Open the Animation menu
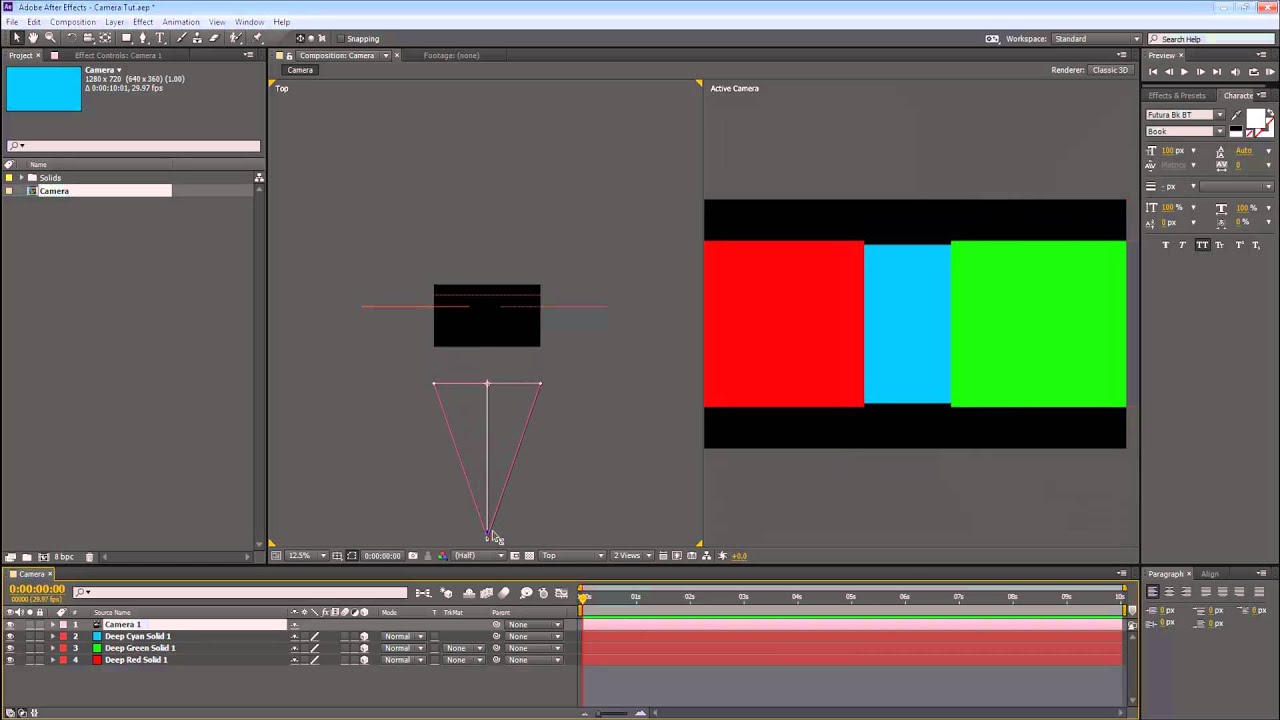Image resolution: width=1280 pixels, height=720 pixels. pos(181,21)
